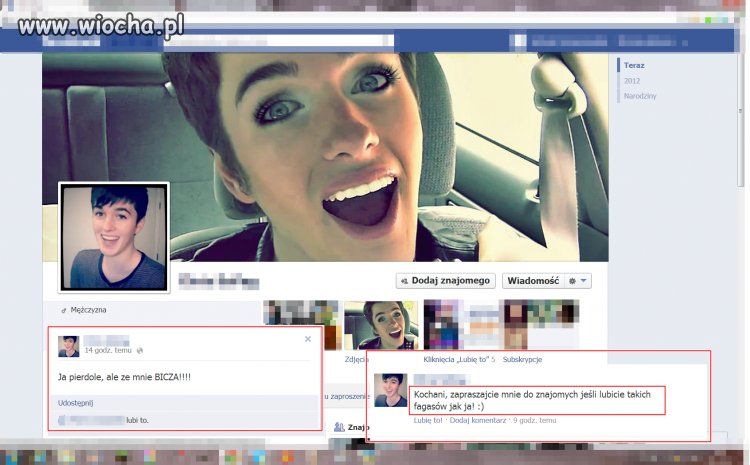Viewport: 750px width, 465px height.
Task: Open the Wiadomość message button
Action: pos(533,281)
